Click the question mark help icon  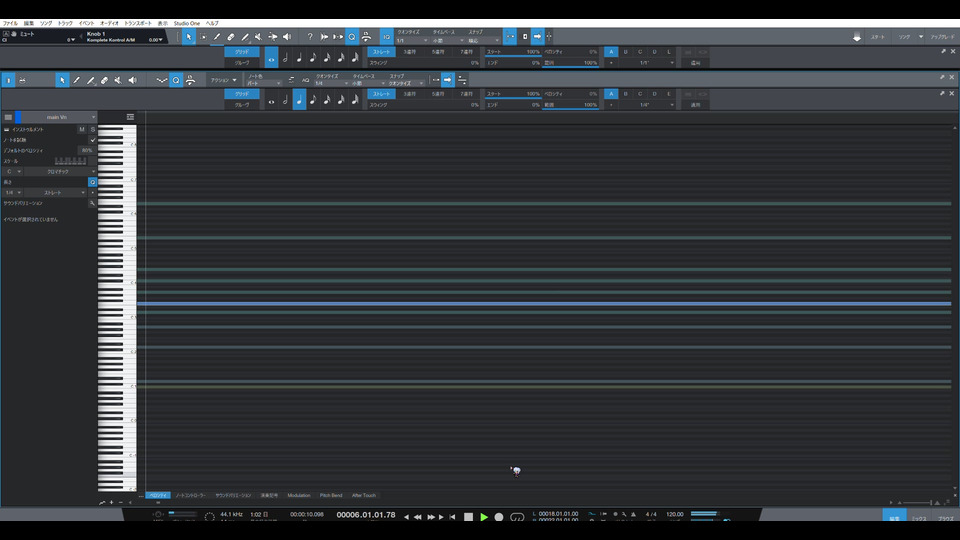pos(310,37)
